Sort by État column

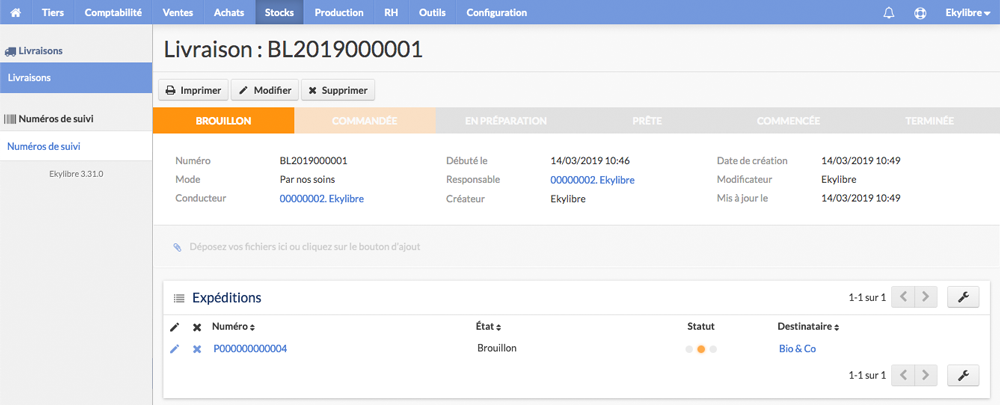489,327
